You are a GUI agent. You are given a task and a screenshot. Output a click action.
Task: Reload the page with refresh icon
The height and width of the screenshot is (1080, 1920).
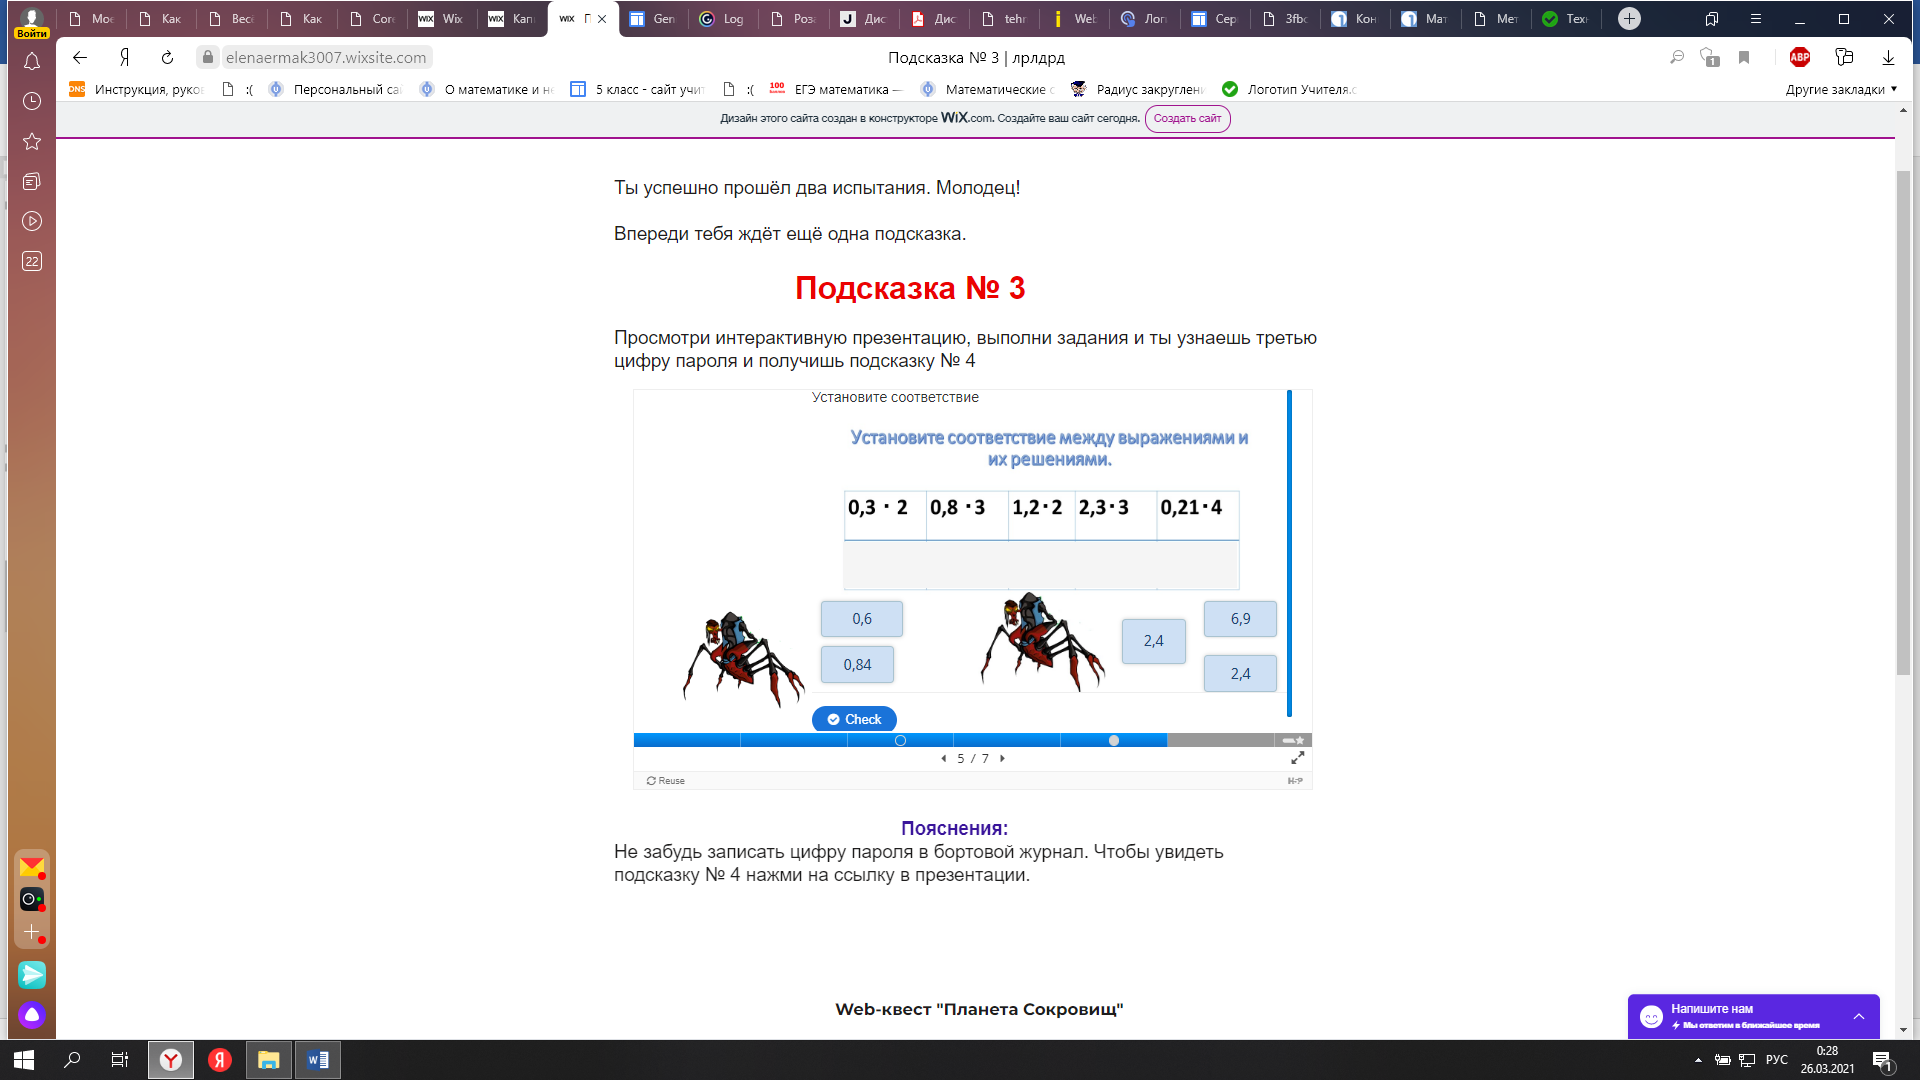pyautogui.click(x=168, y=58)
